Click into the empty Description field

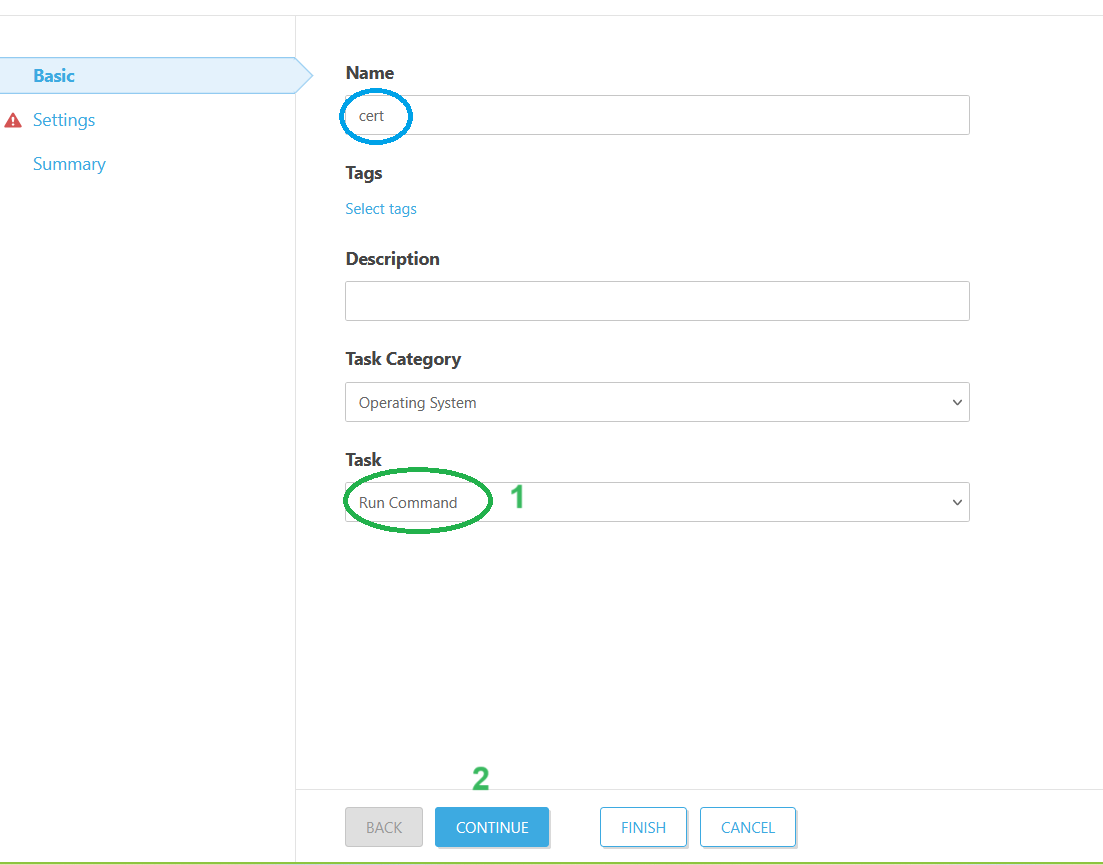point(657,301)
